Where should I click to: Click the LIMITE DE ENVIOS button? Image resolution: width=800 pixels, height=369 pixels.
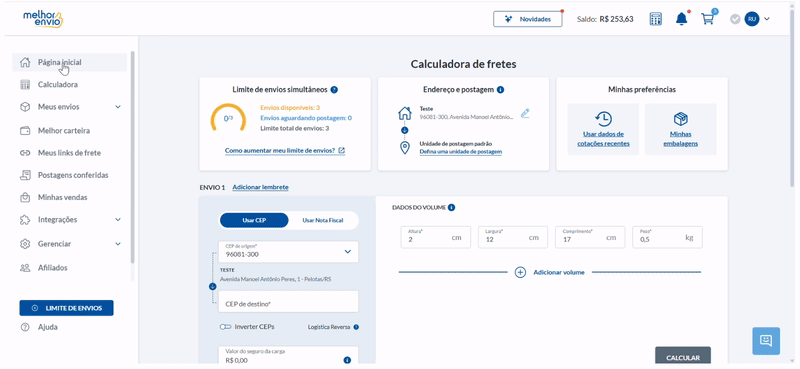point(66,308)
